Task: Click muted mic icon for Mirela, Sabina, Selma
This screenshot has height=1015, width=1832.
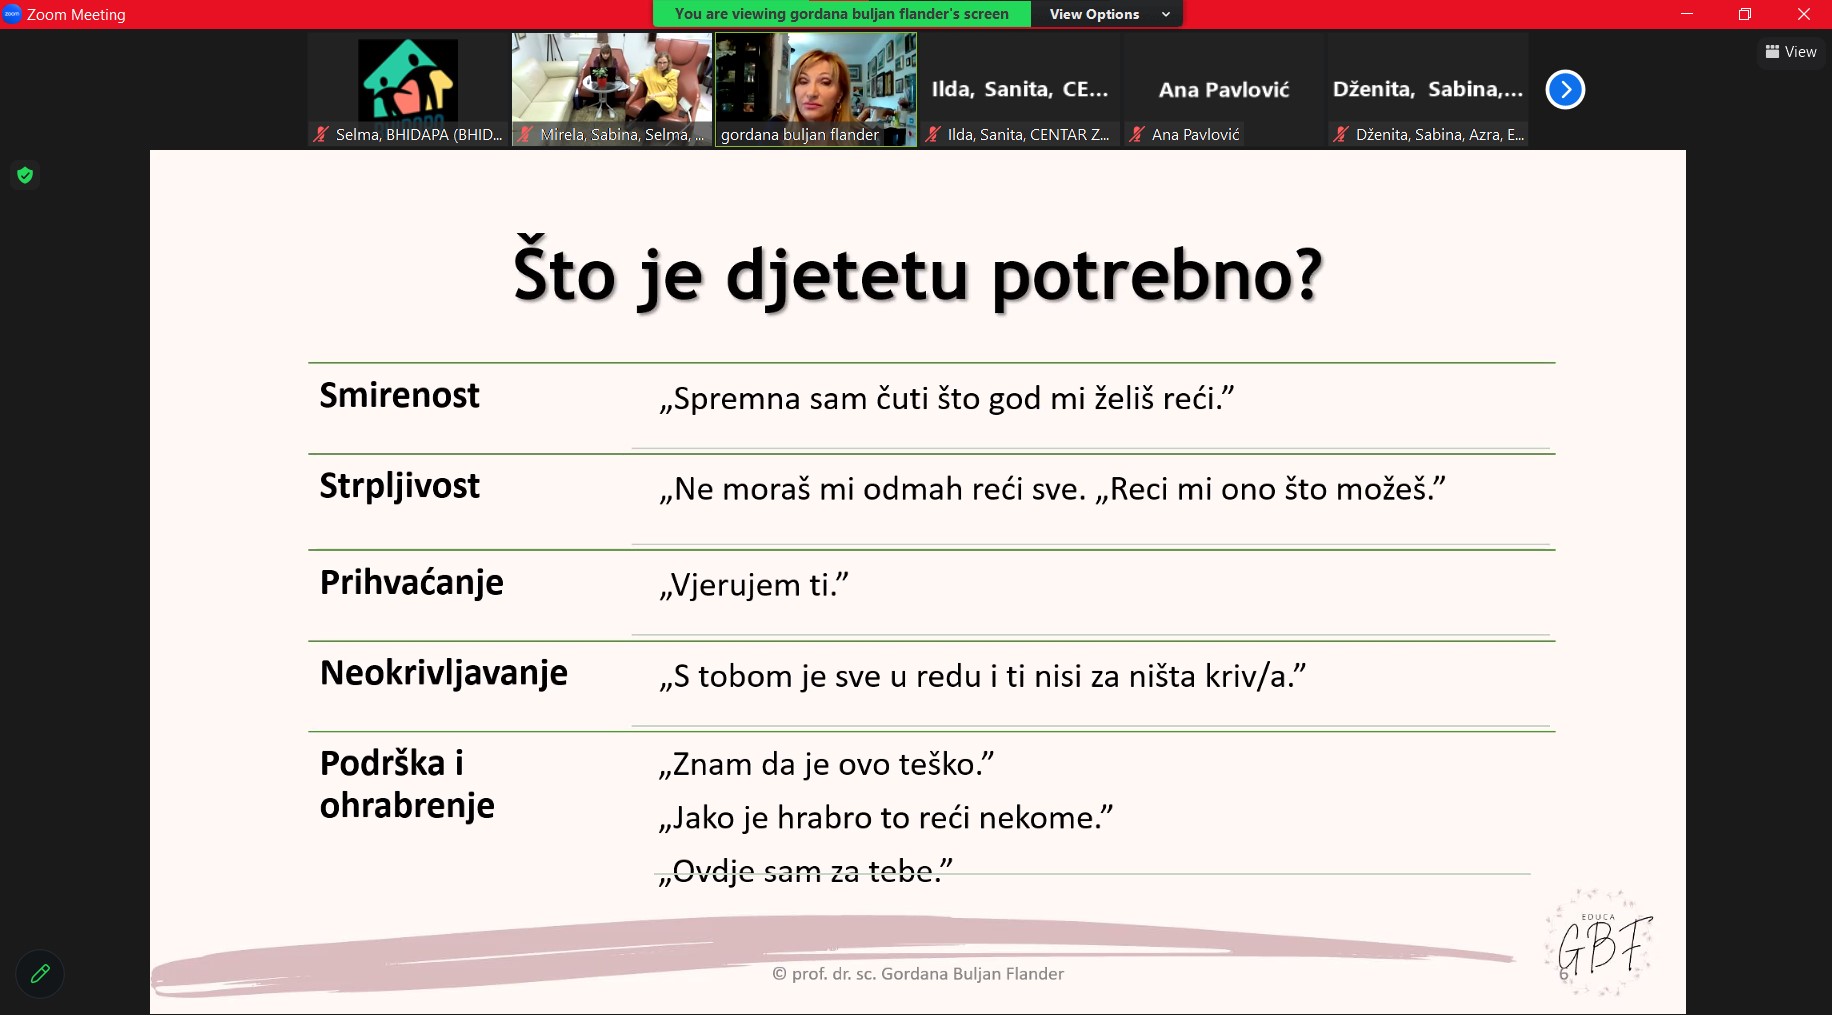Action: [525, 134]
